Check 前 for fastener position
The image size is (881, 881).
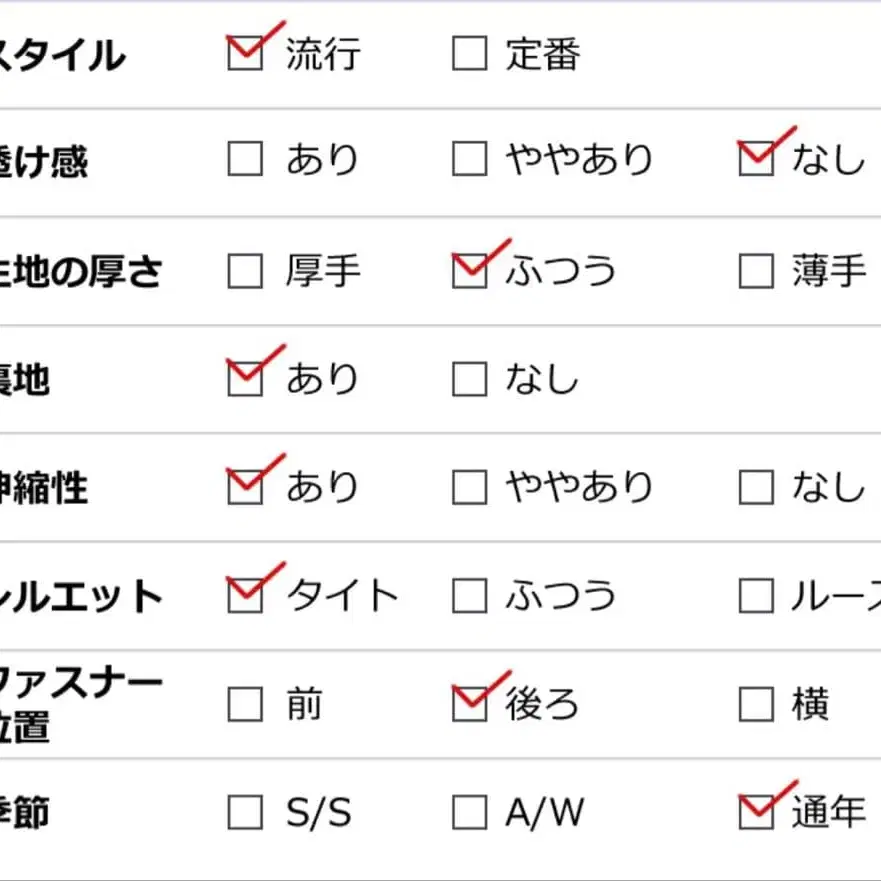pos(245,705)
